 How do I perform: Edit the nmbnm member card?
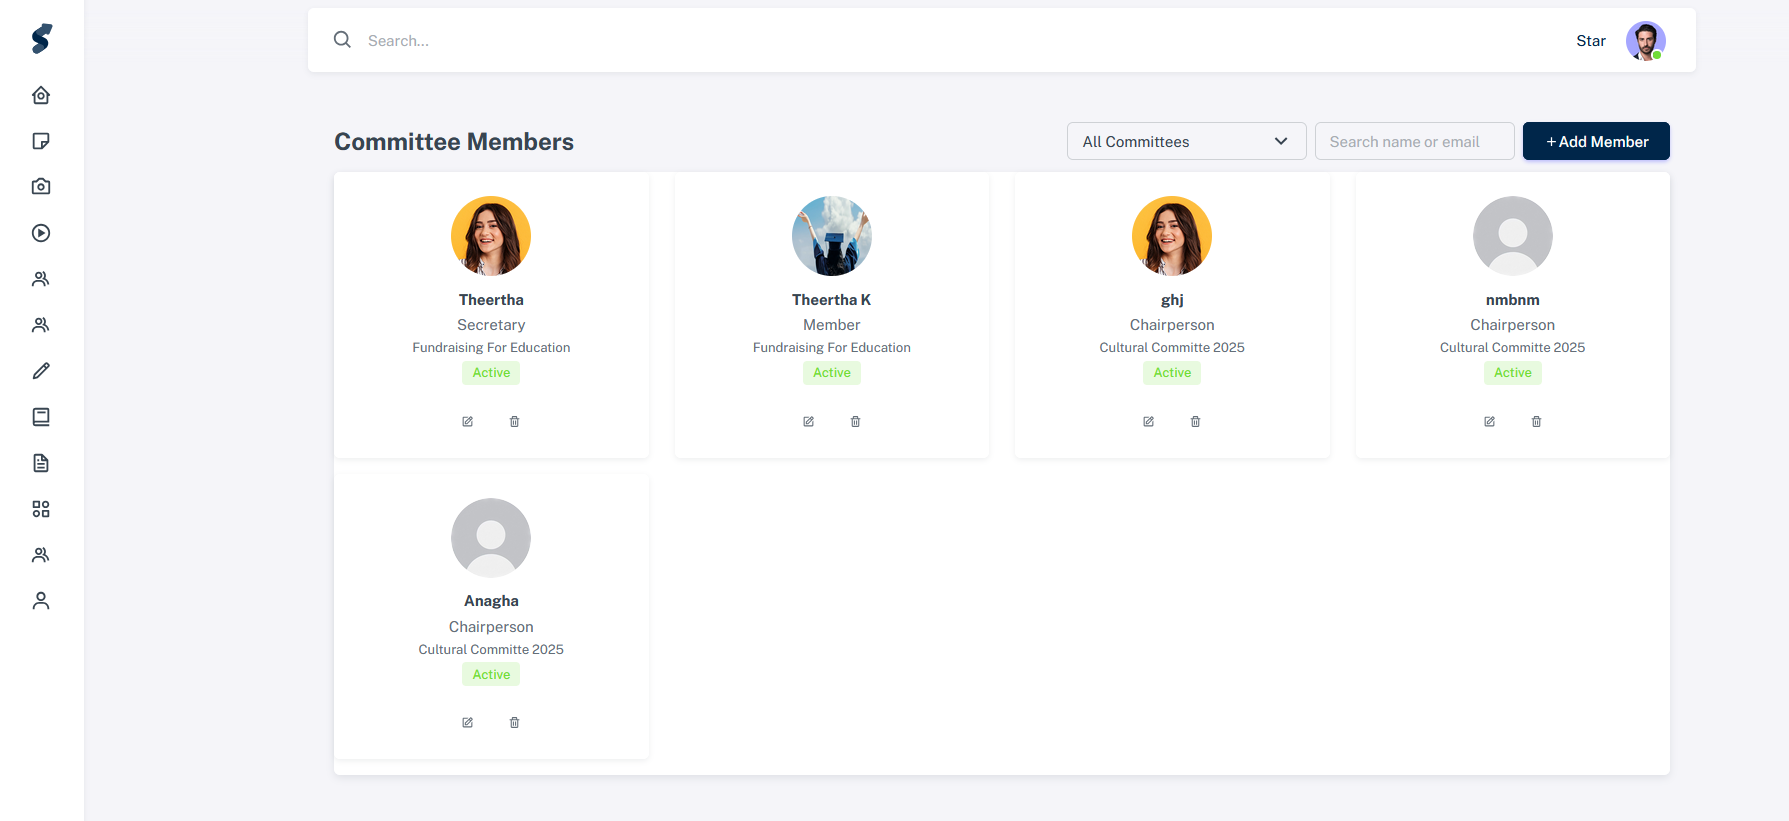coord(1489,422)
